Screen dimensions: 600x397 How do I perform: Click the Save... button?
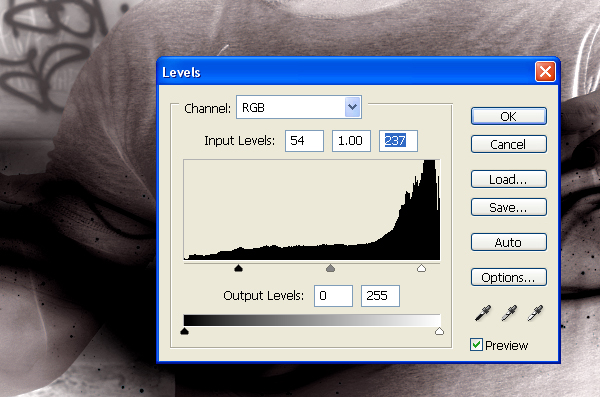pyautogui.click(x=509, y=207)
